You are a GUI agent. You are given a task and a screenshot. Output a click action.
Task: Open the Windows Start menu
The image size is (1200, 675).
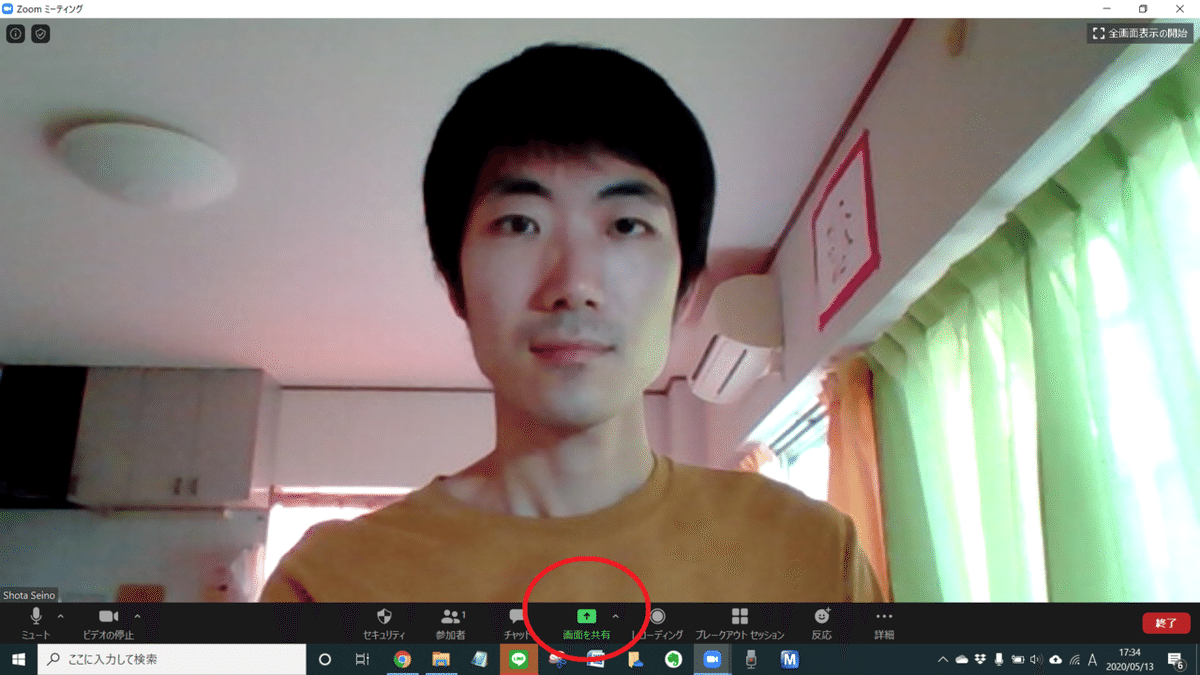click(x=18, y=659)
